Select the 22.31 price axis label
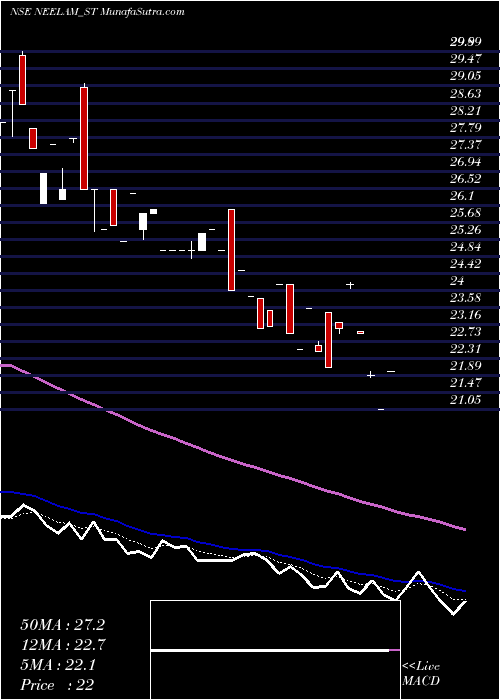This screenshot has width=500, height=700. click(x=465, y=349)
